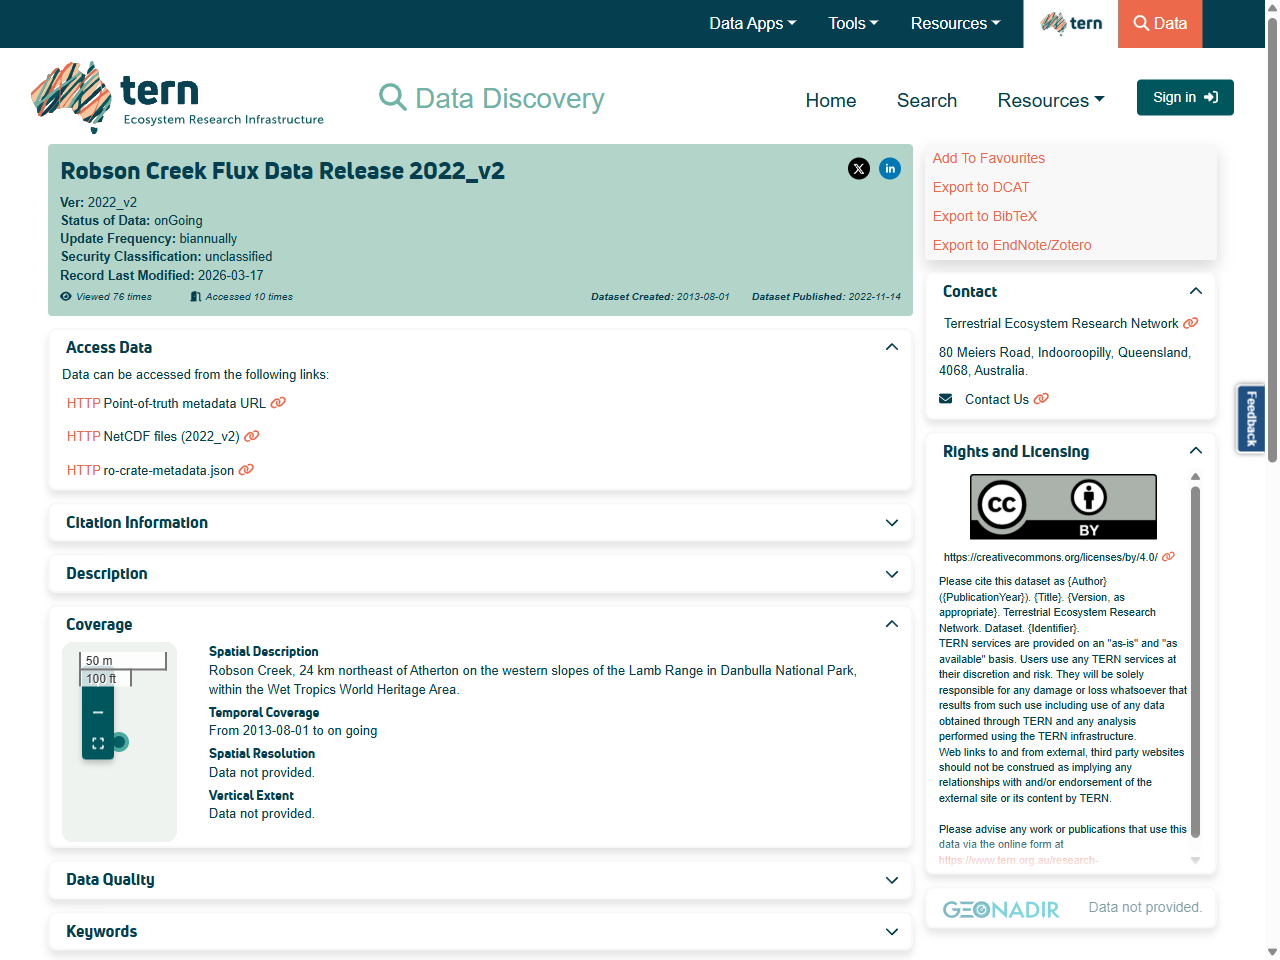1280x960 pixels.
Task: Click the map zoom out button
Action: coord(98,712)
